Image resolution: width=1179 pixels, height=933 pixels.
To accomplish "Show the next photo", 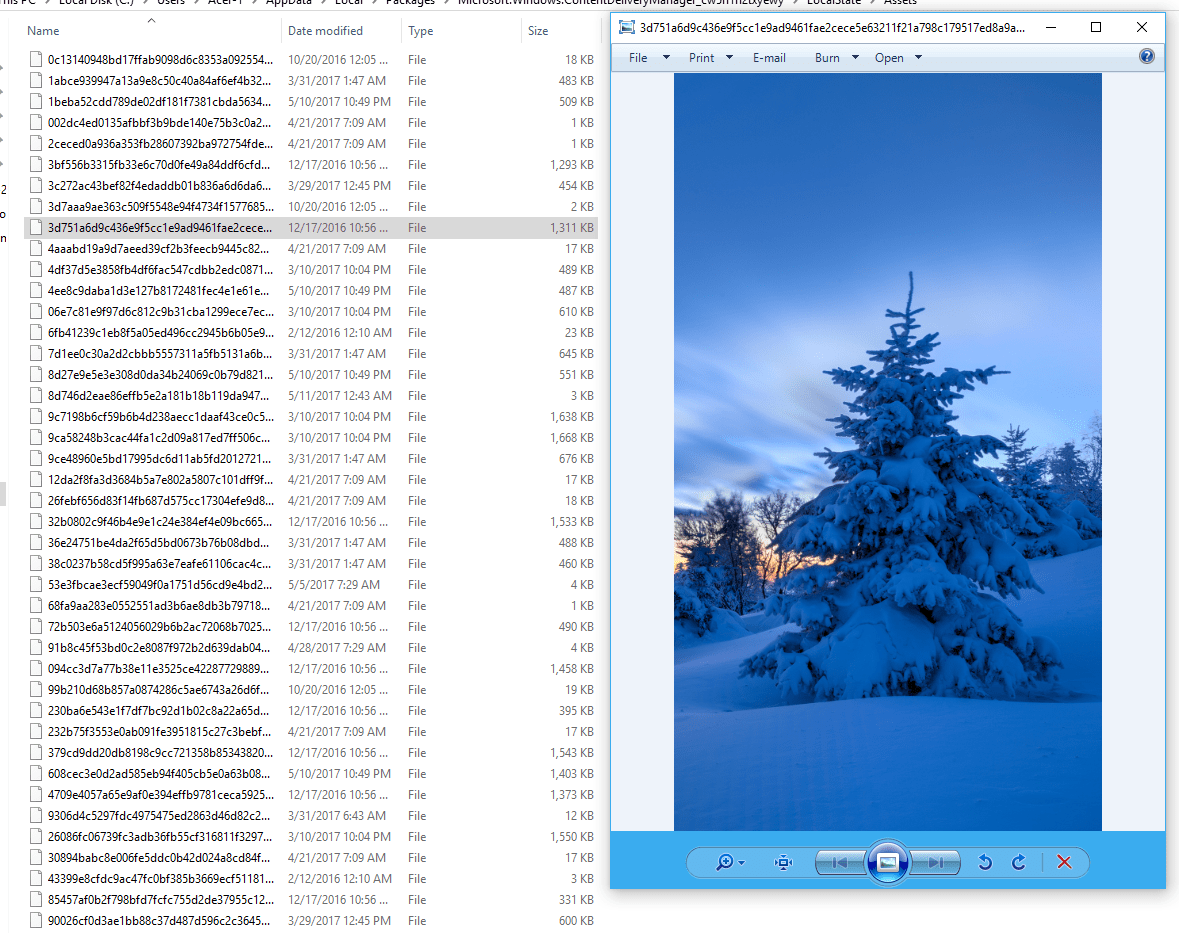I will pyautogui.click(x=935, y=862).
